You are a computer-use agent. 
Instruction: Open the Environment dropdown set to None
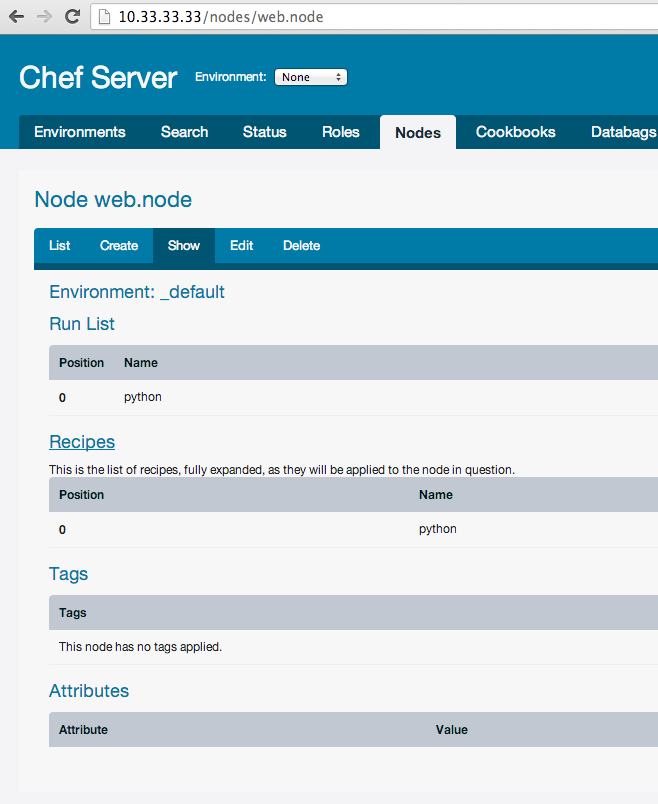coord(311,77)
